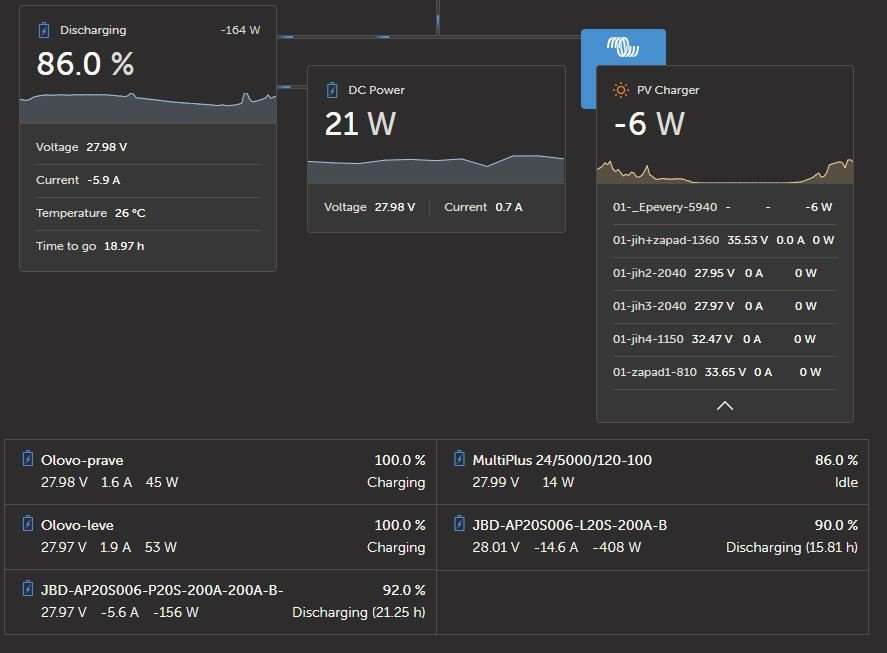Screen dimensions: 887x653
Task: Click the battery icon beside Discharging
Action: [44, 30]
